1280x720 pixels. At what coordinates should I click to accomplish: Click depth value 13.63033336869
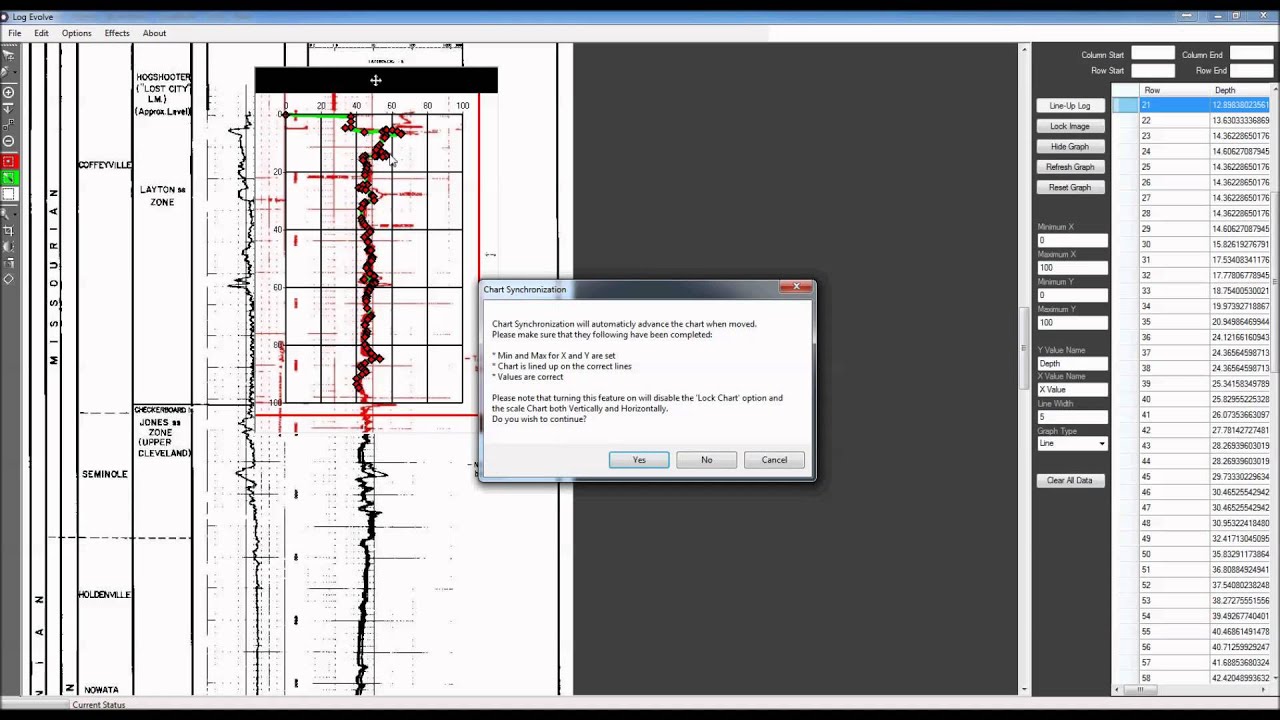point(1240,120)
